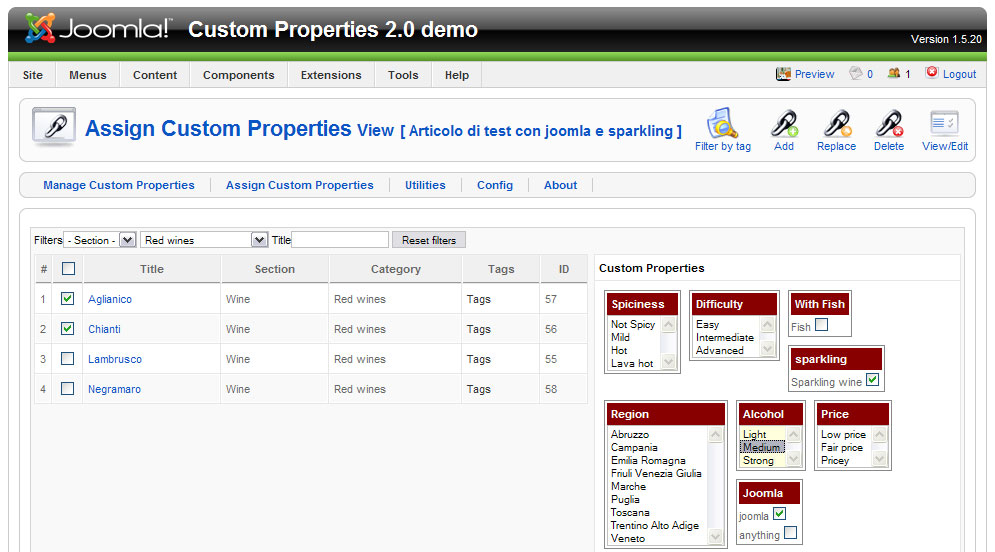
Task: Uncheck the Aglianico row checkbox
Action: tap(67, 299)
